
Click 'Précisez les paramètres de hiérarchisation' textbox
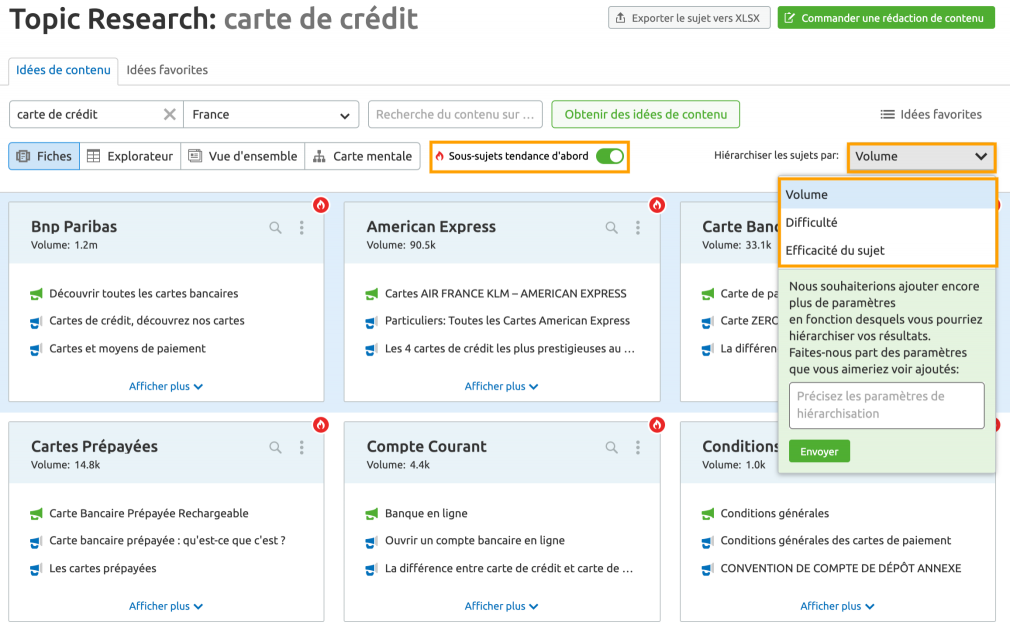click(886, 405)
